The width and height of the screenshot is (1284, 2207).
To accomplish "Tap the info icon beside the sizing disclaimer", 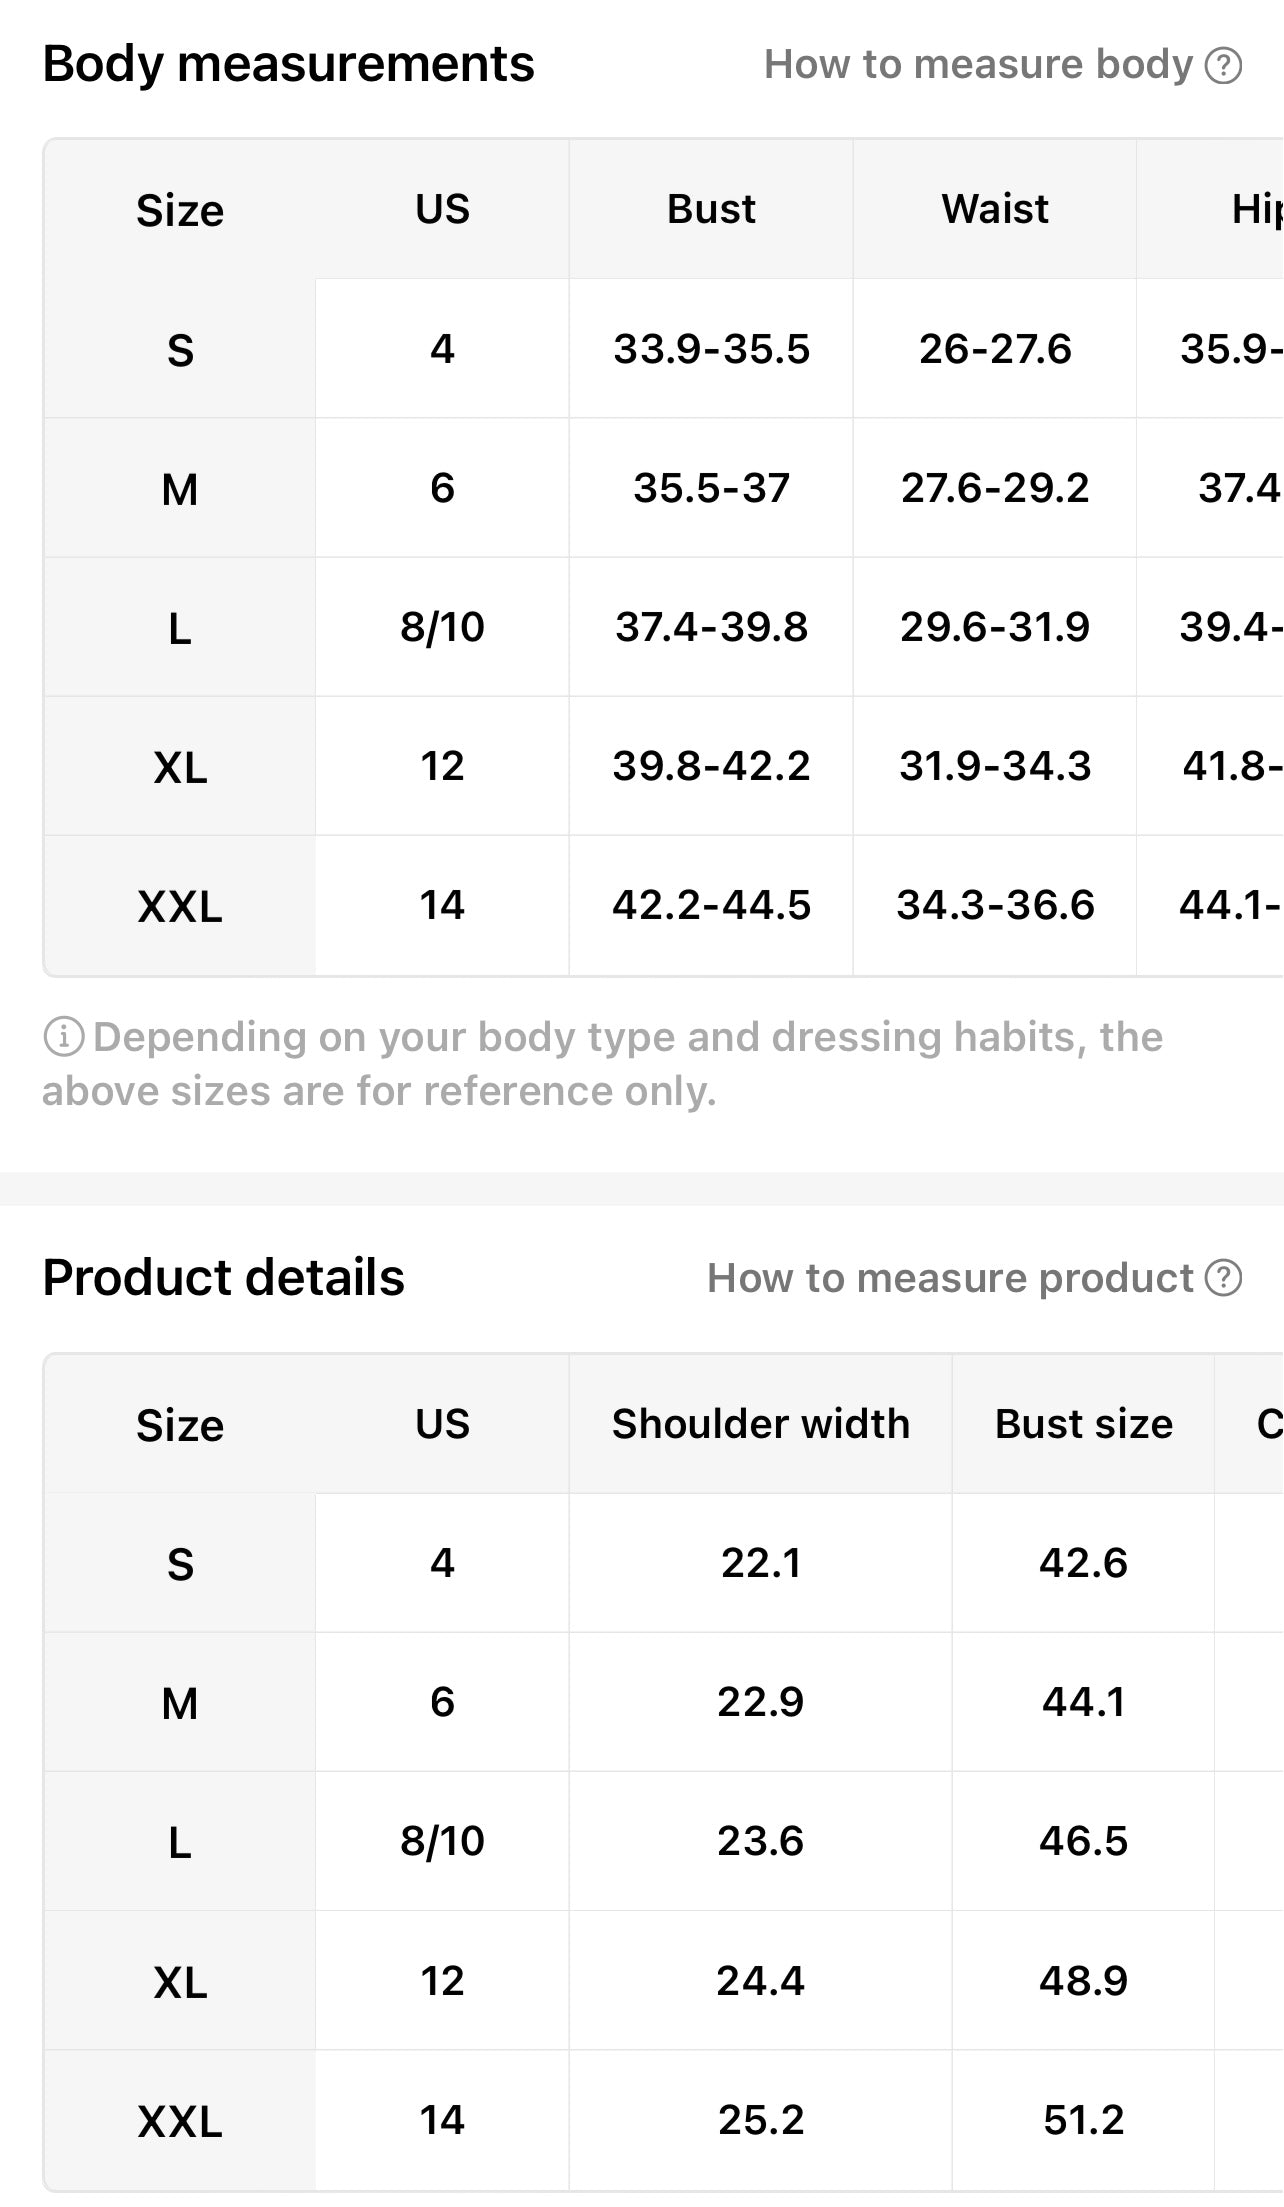I will coord(64,1038).
